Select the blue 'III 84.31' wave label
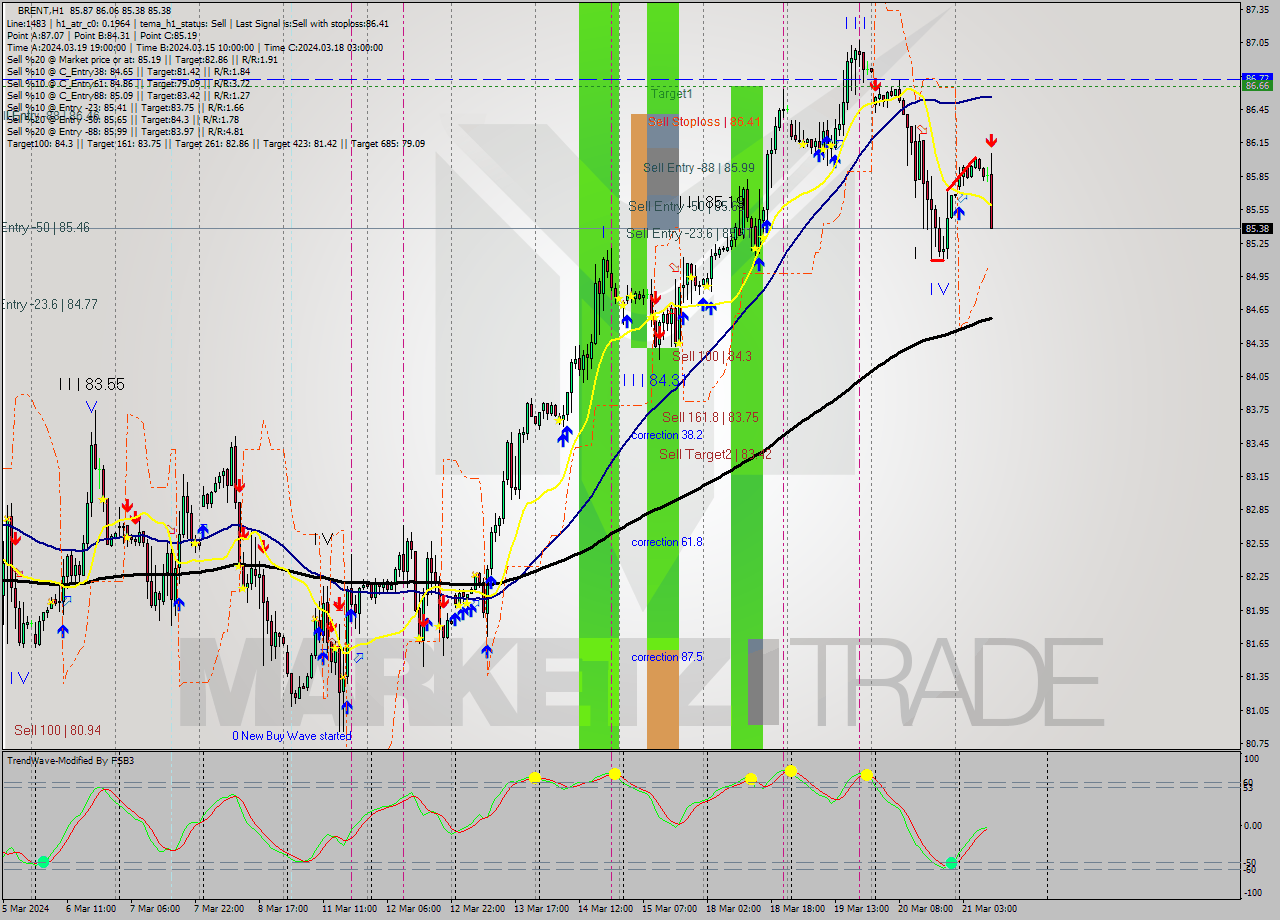This screenshot has height=920, width=1280. 655,380
